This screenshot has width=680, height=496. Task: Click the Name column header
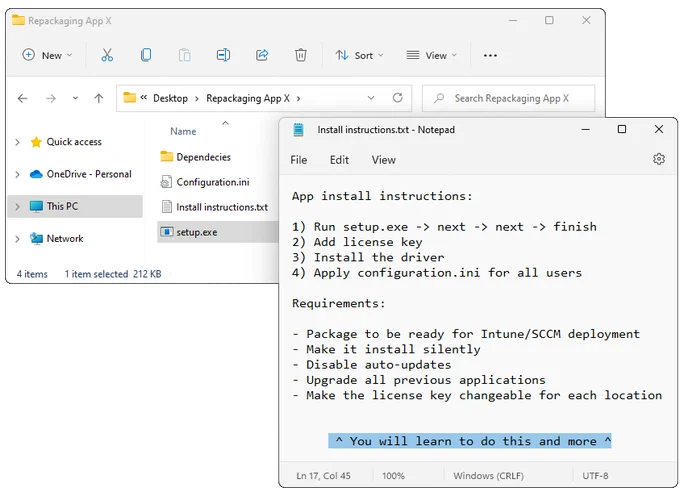(x=183, y=131)
